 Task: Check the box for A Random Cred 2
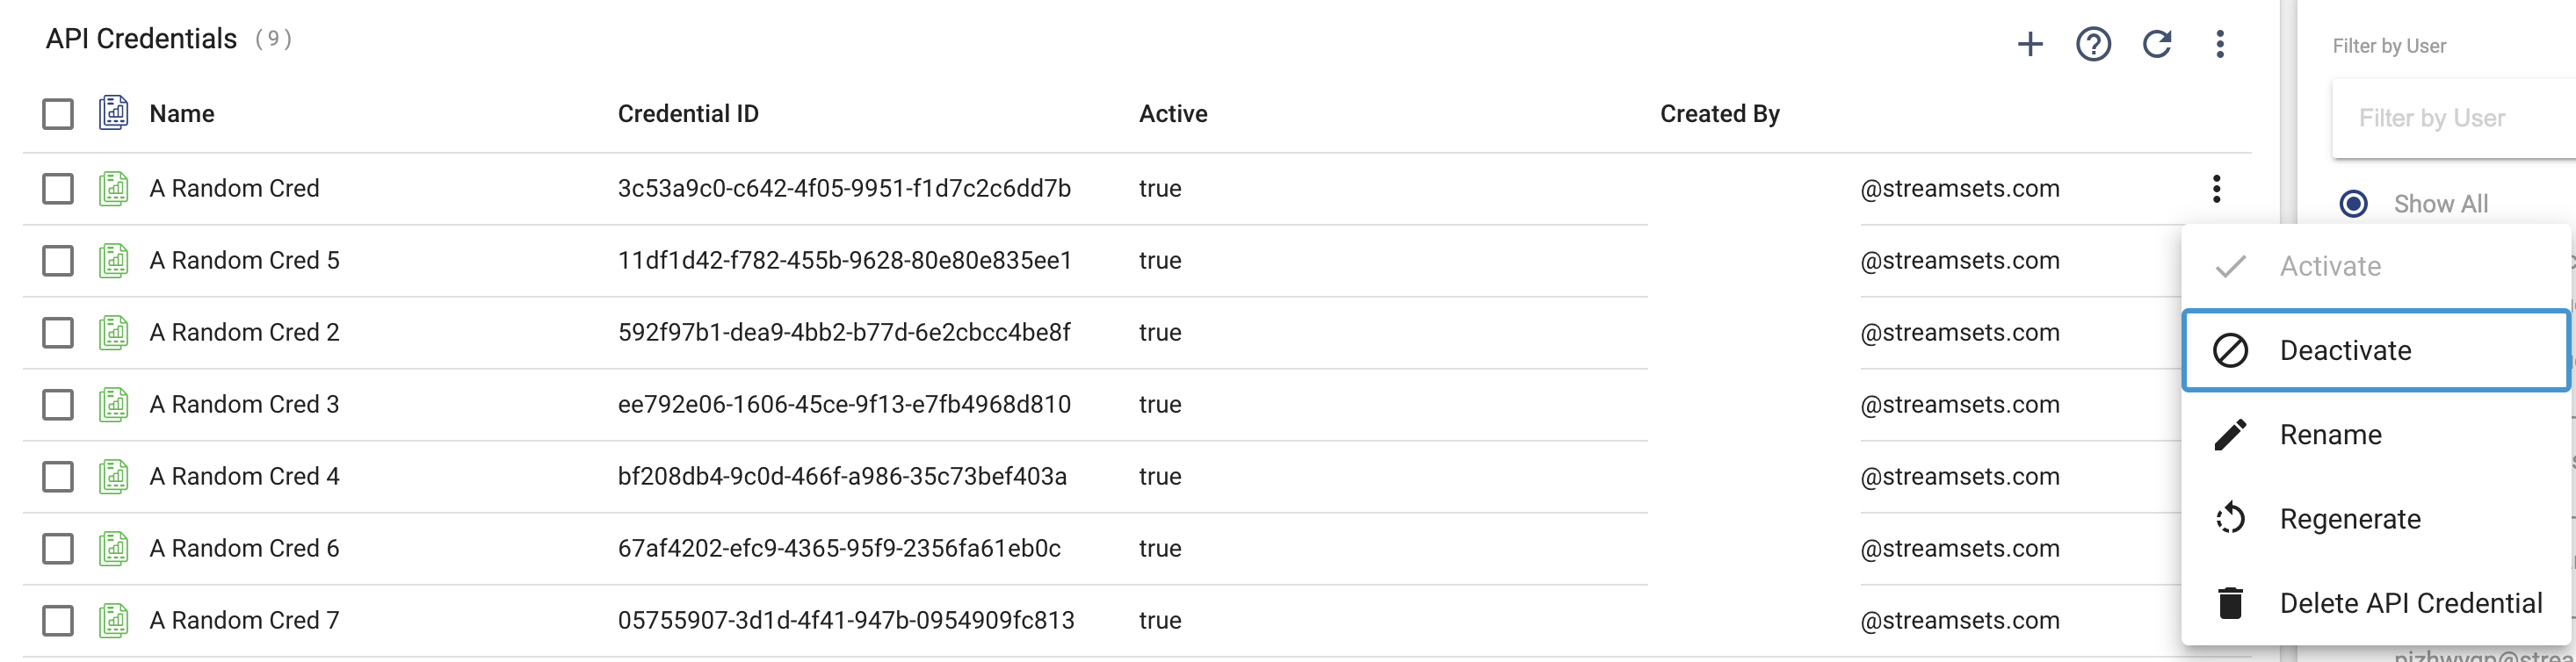point(58,333)
